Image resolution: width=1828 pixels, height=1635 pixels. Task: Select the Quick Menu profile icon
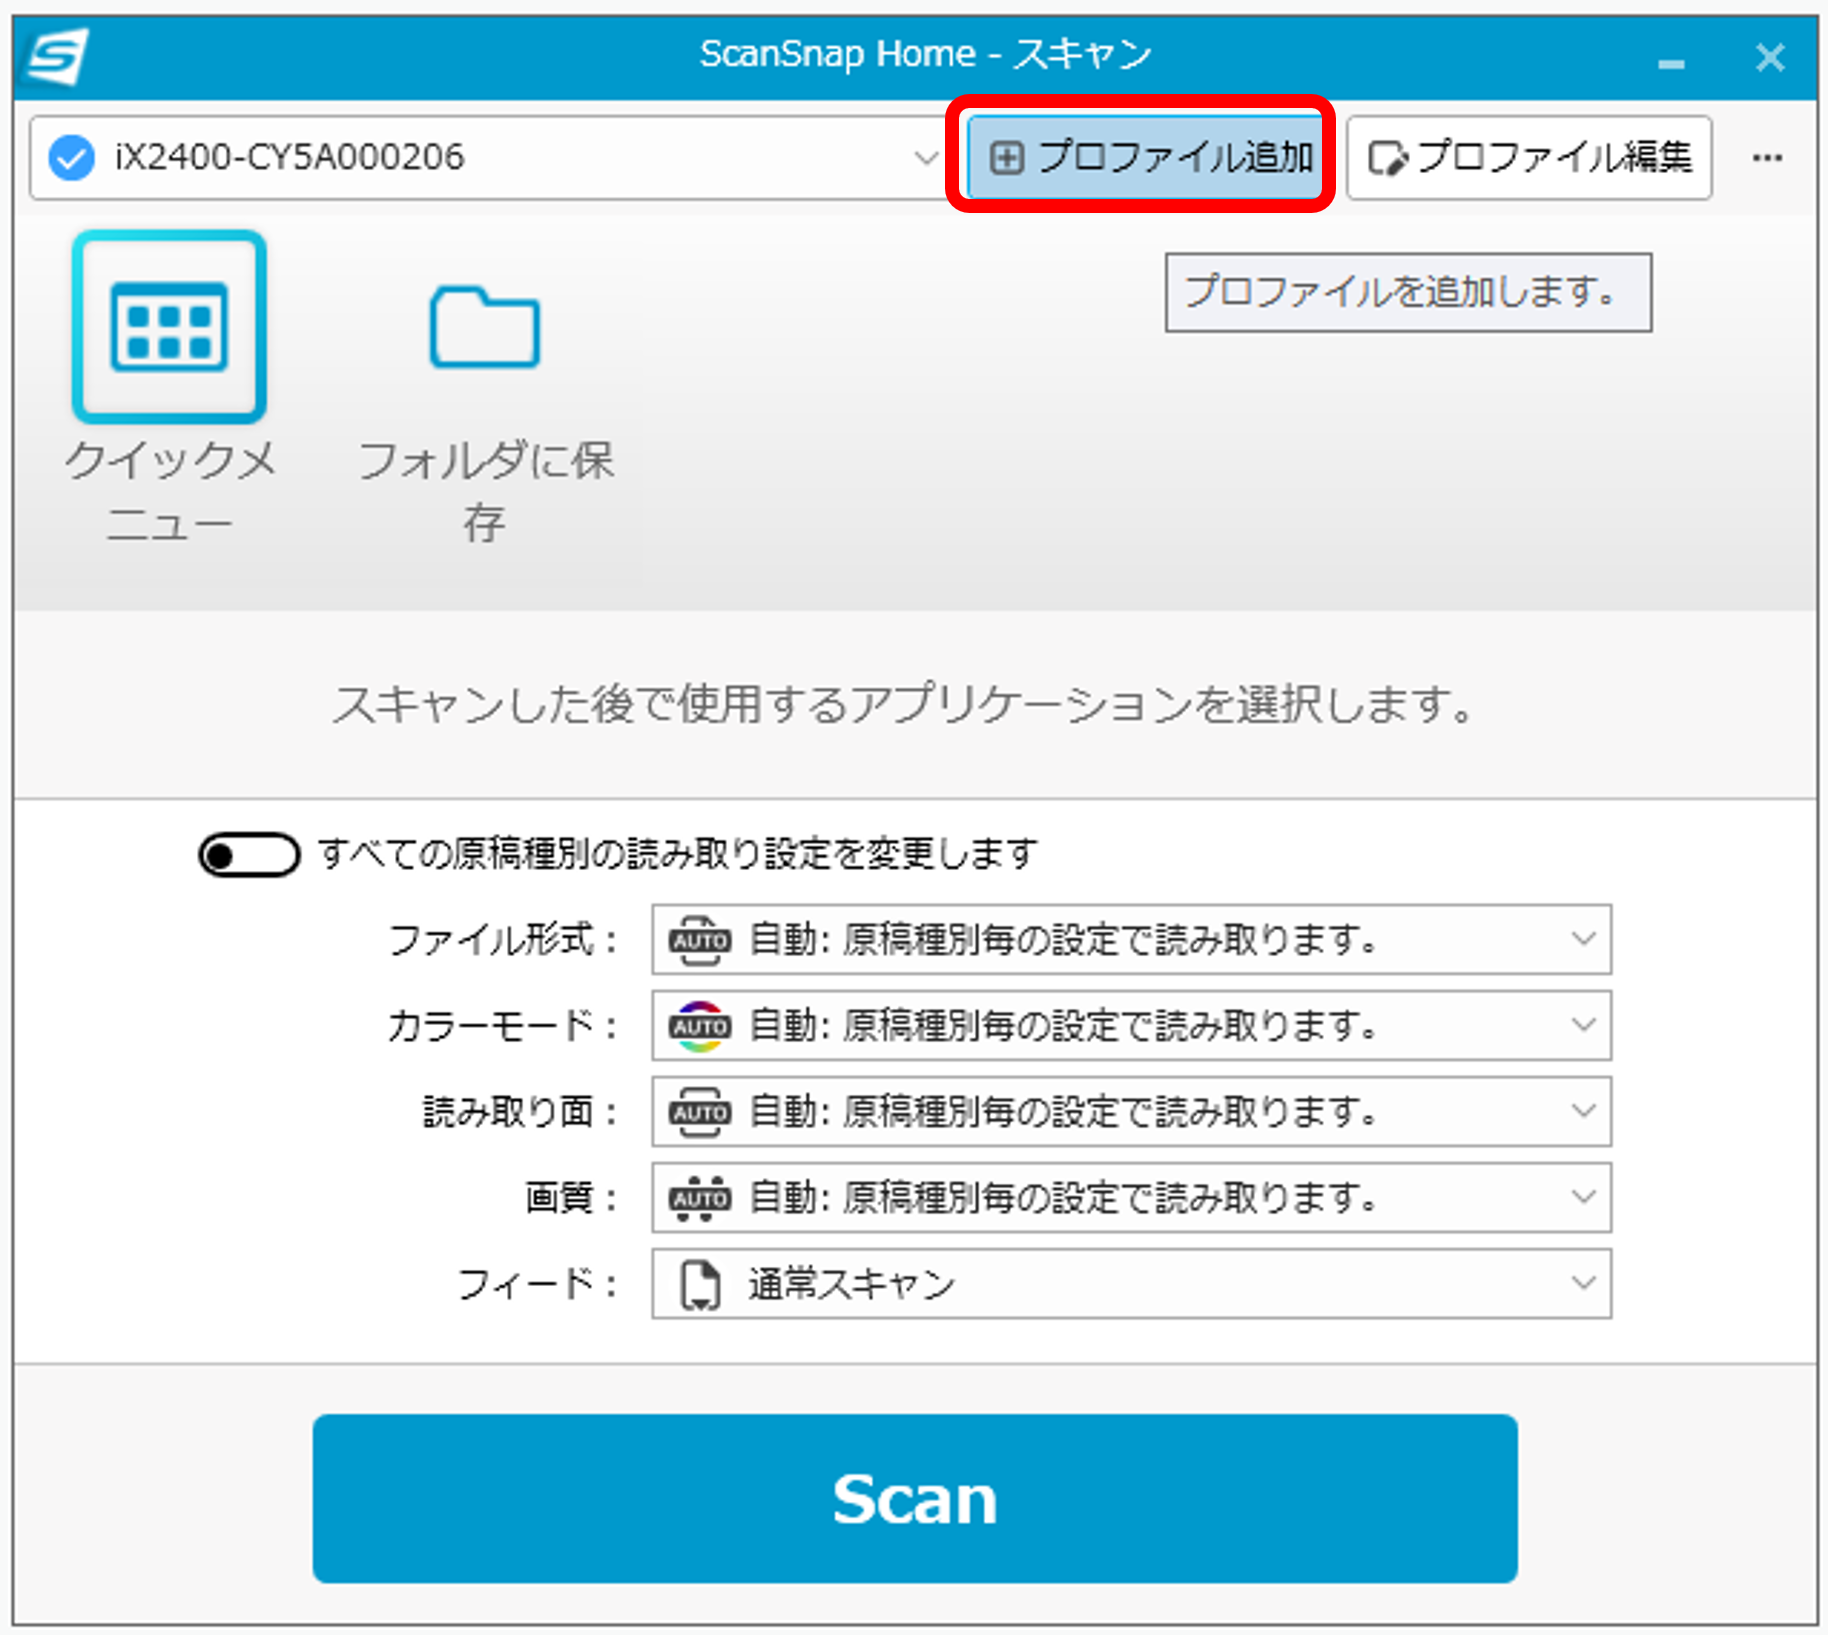click(169, 327)
